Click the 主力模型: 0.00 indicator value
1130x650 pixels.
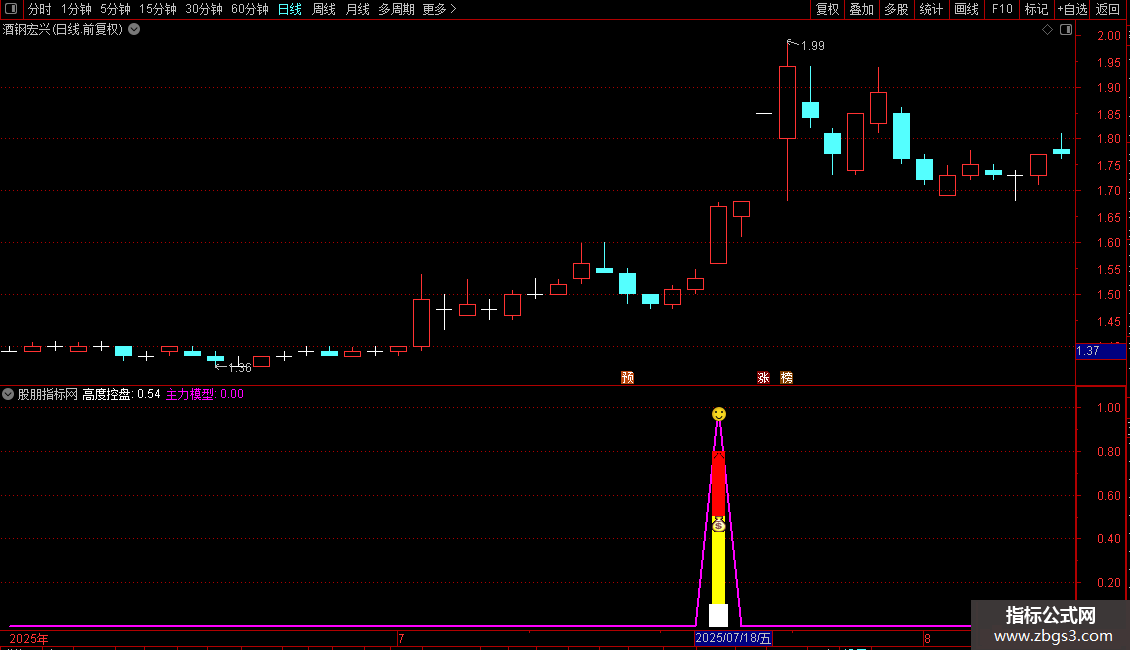point(205,394)
